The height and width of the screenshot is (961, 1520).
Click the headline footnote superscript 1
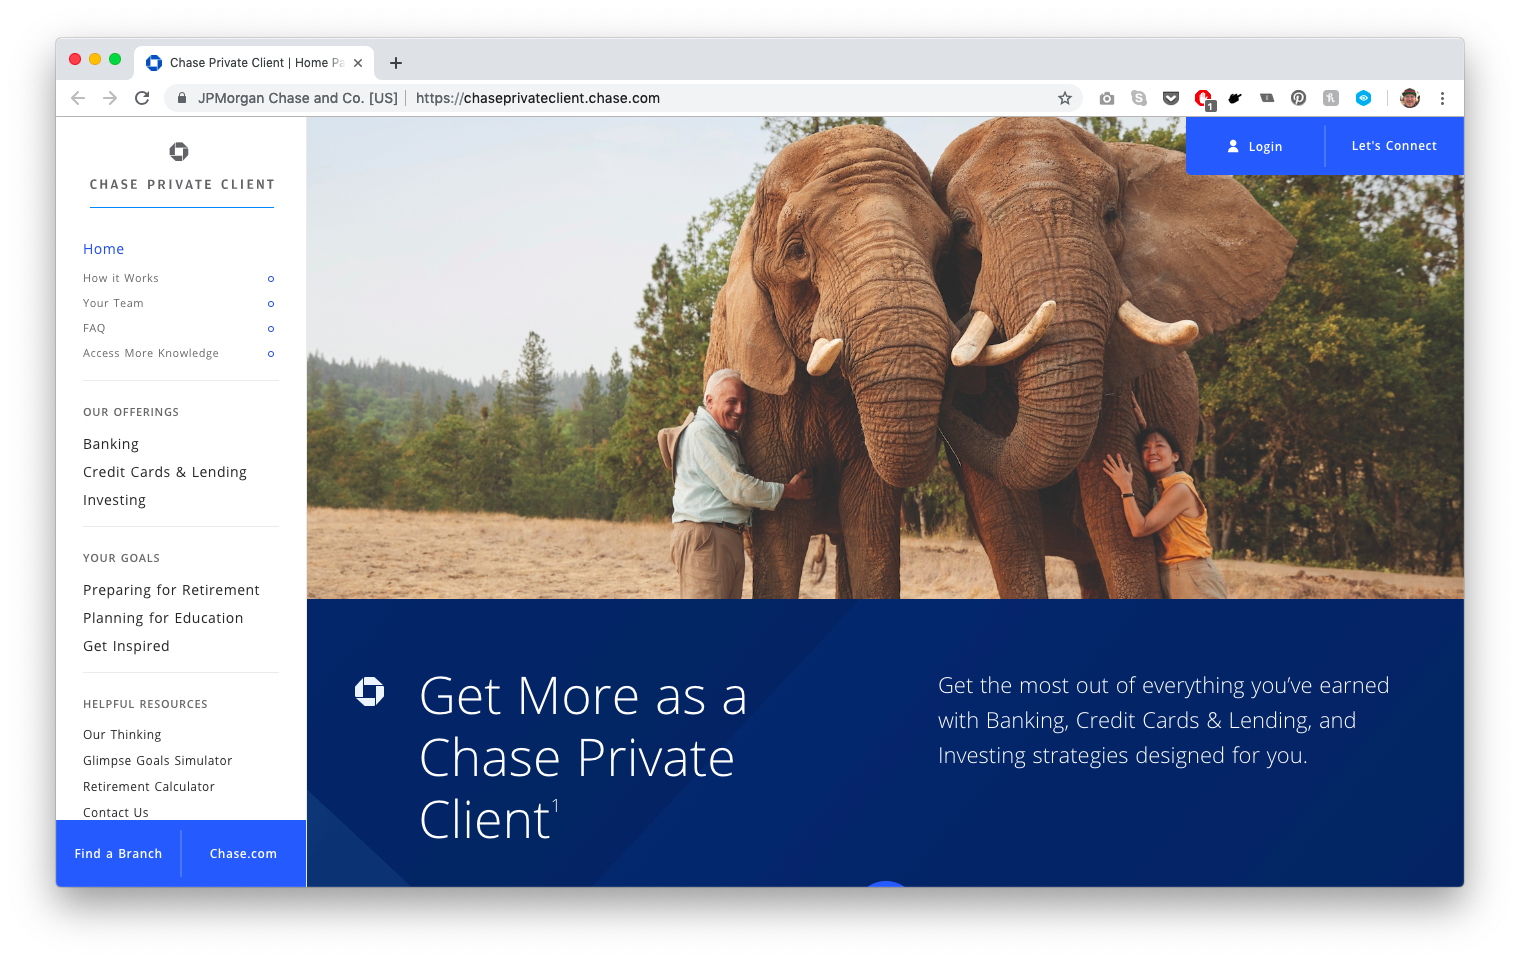pyautogui.click(x=556, y=805)
